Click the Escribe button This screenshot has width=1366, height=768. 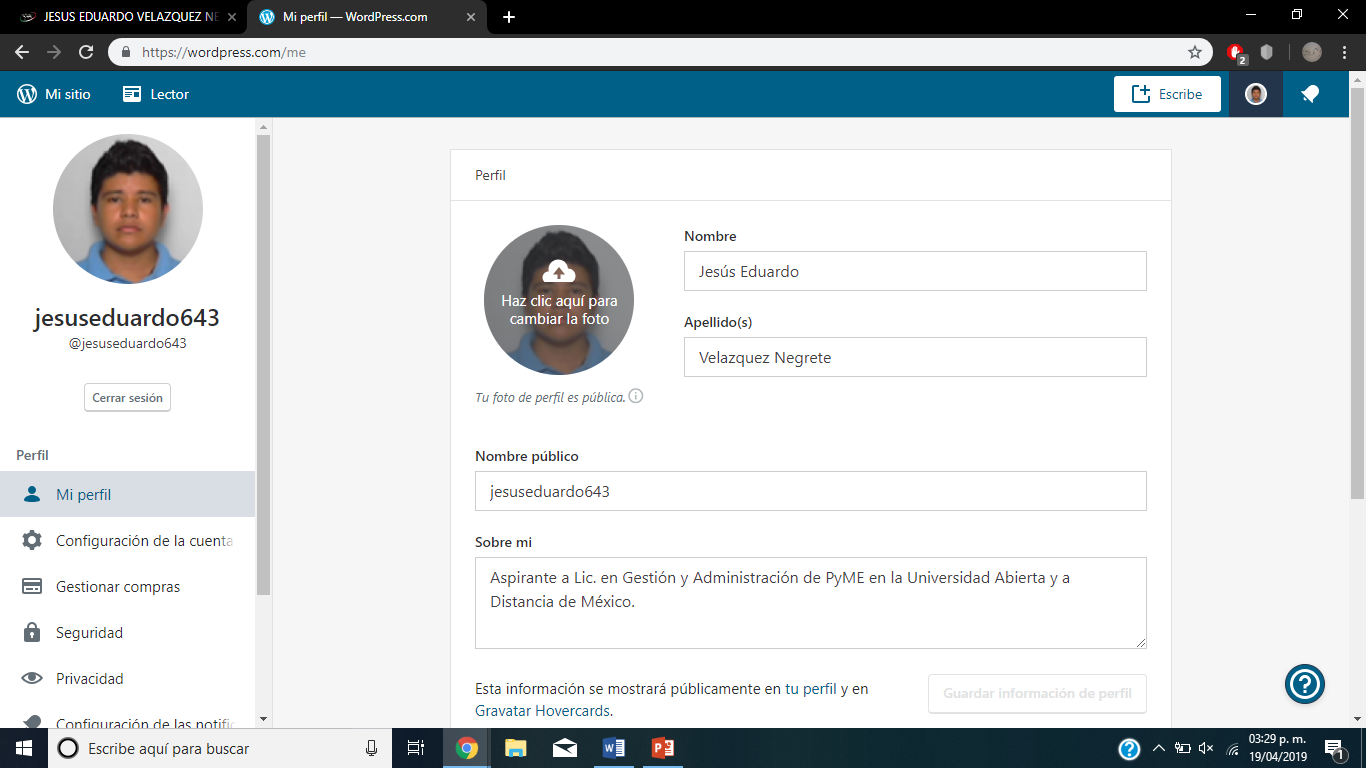1167,94
